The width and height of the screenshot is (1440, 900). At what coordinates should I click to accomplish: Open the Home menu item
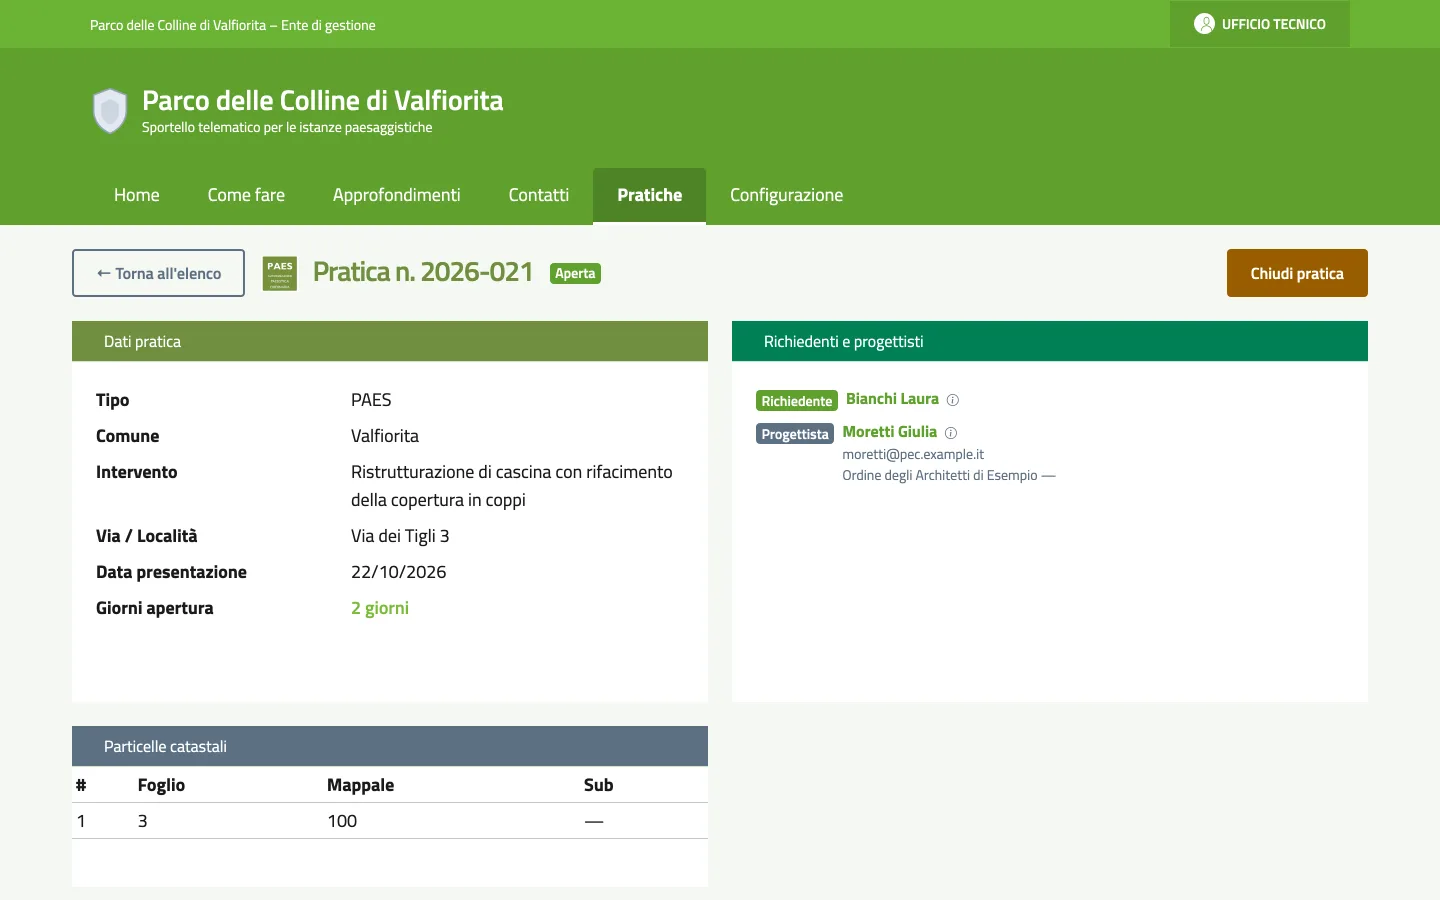[137, 195]
